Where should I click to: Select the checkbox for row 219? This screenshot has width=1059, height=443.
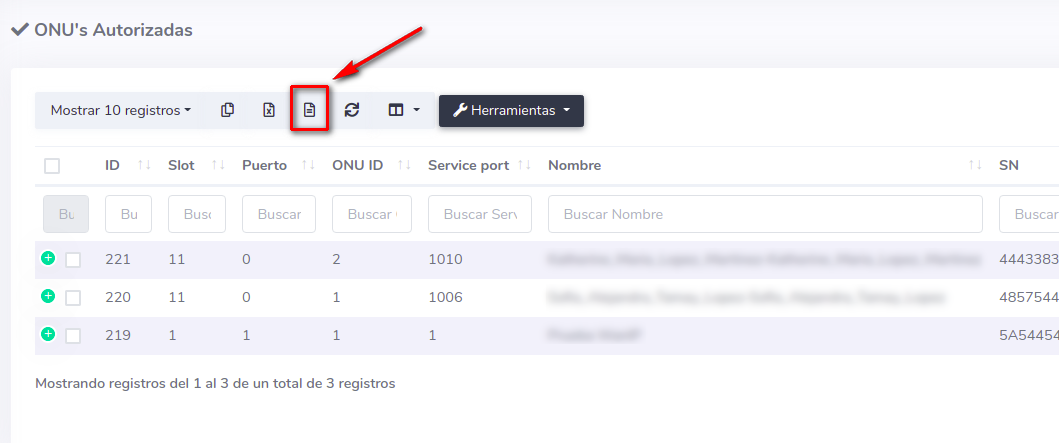click(x=73, y=336)
